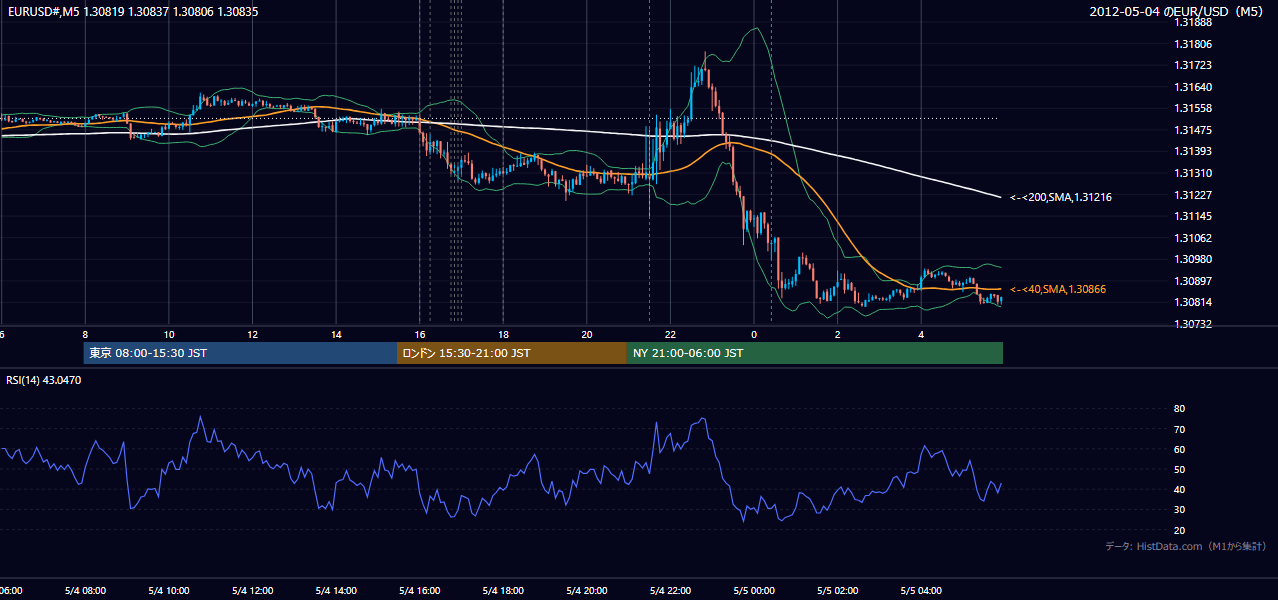Click RSI scale value 40
Viewport: 1278px width, 600px height.
click(1180, 489)
